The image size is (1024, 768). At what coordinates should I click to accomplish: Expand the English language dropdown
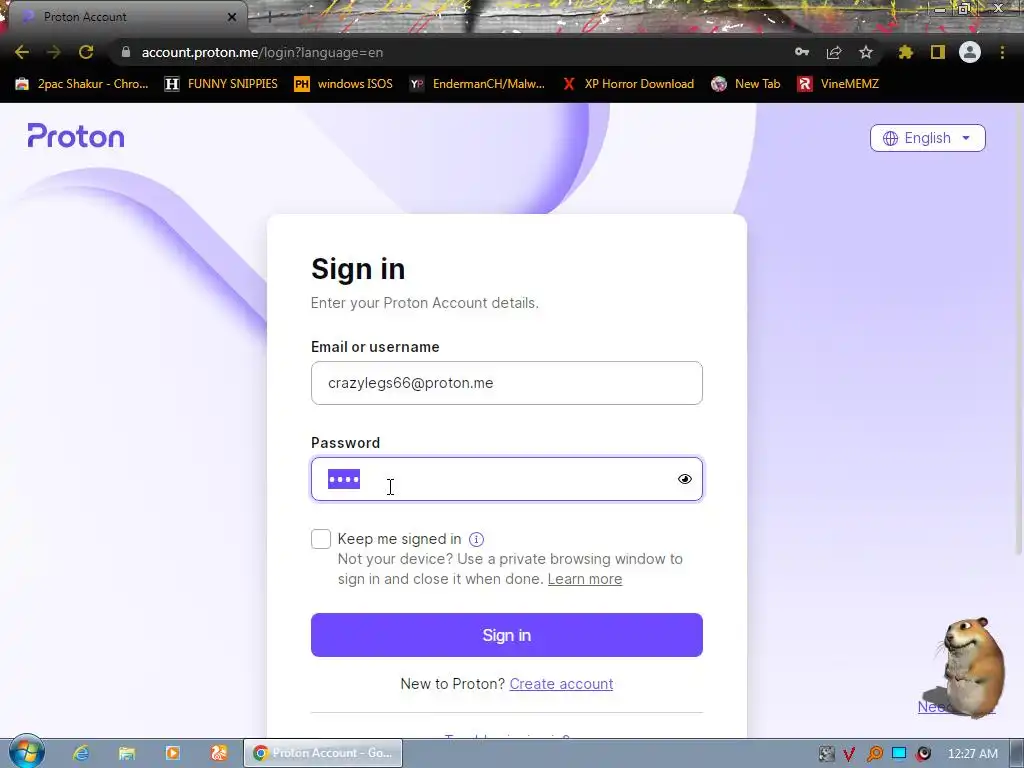click(927, 138)
